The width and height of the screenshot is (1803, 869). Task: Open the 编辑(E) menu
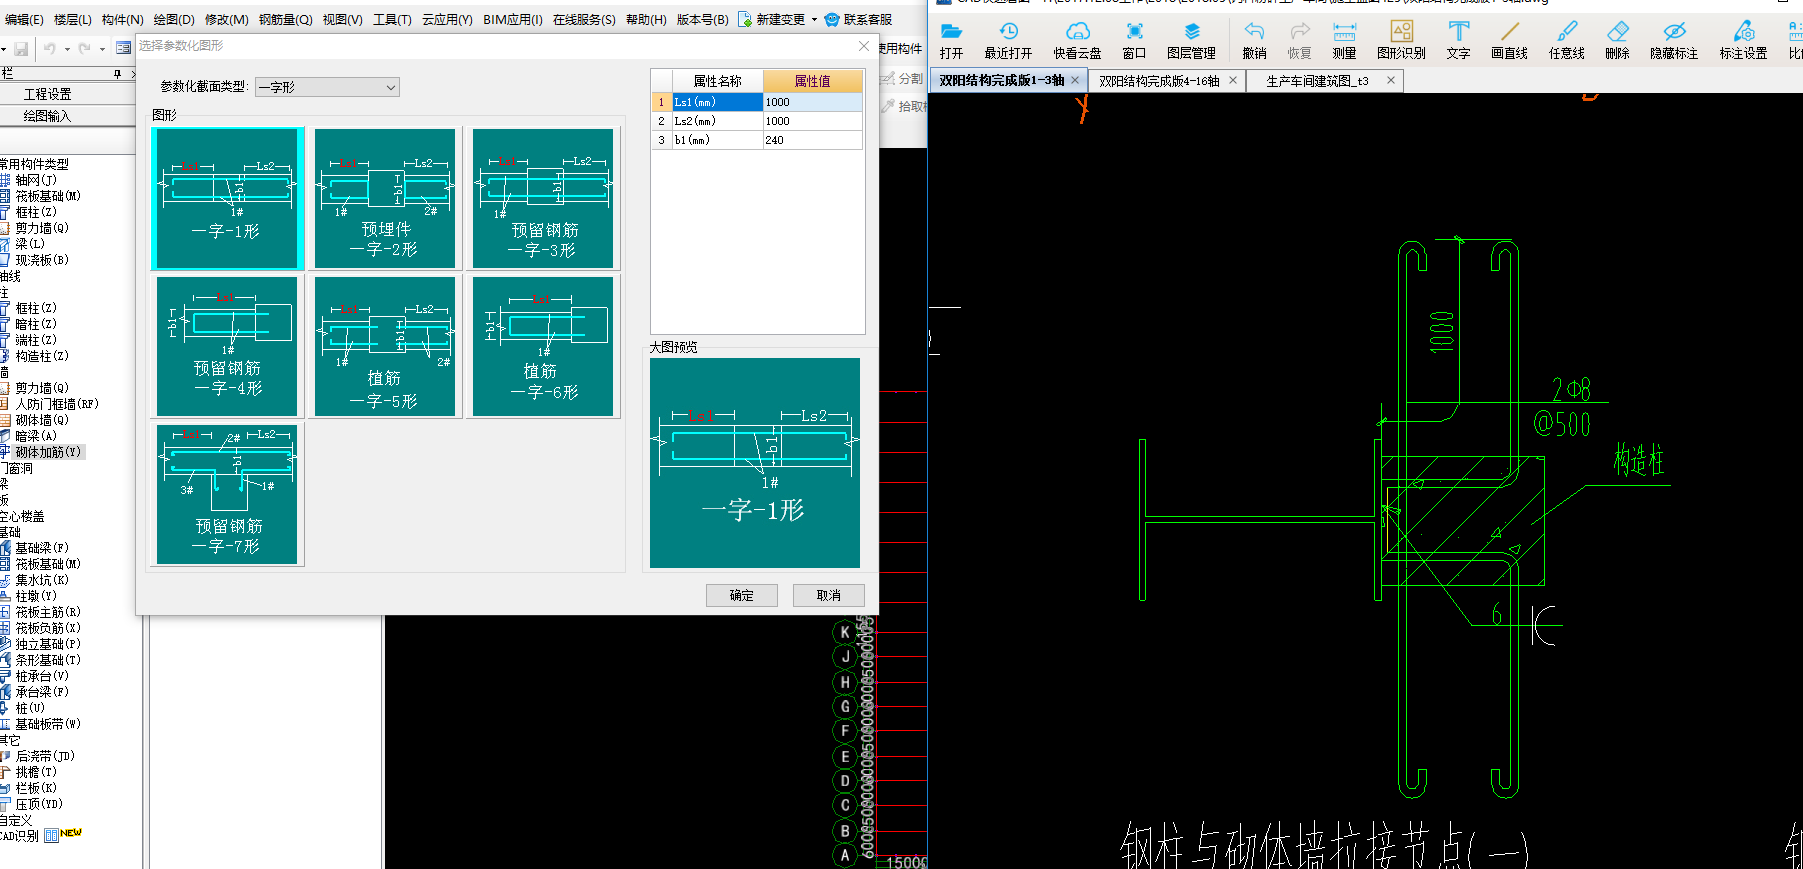[24, 19]
